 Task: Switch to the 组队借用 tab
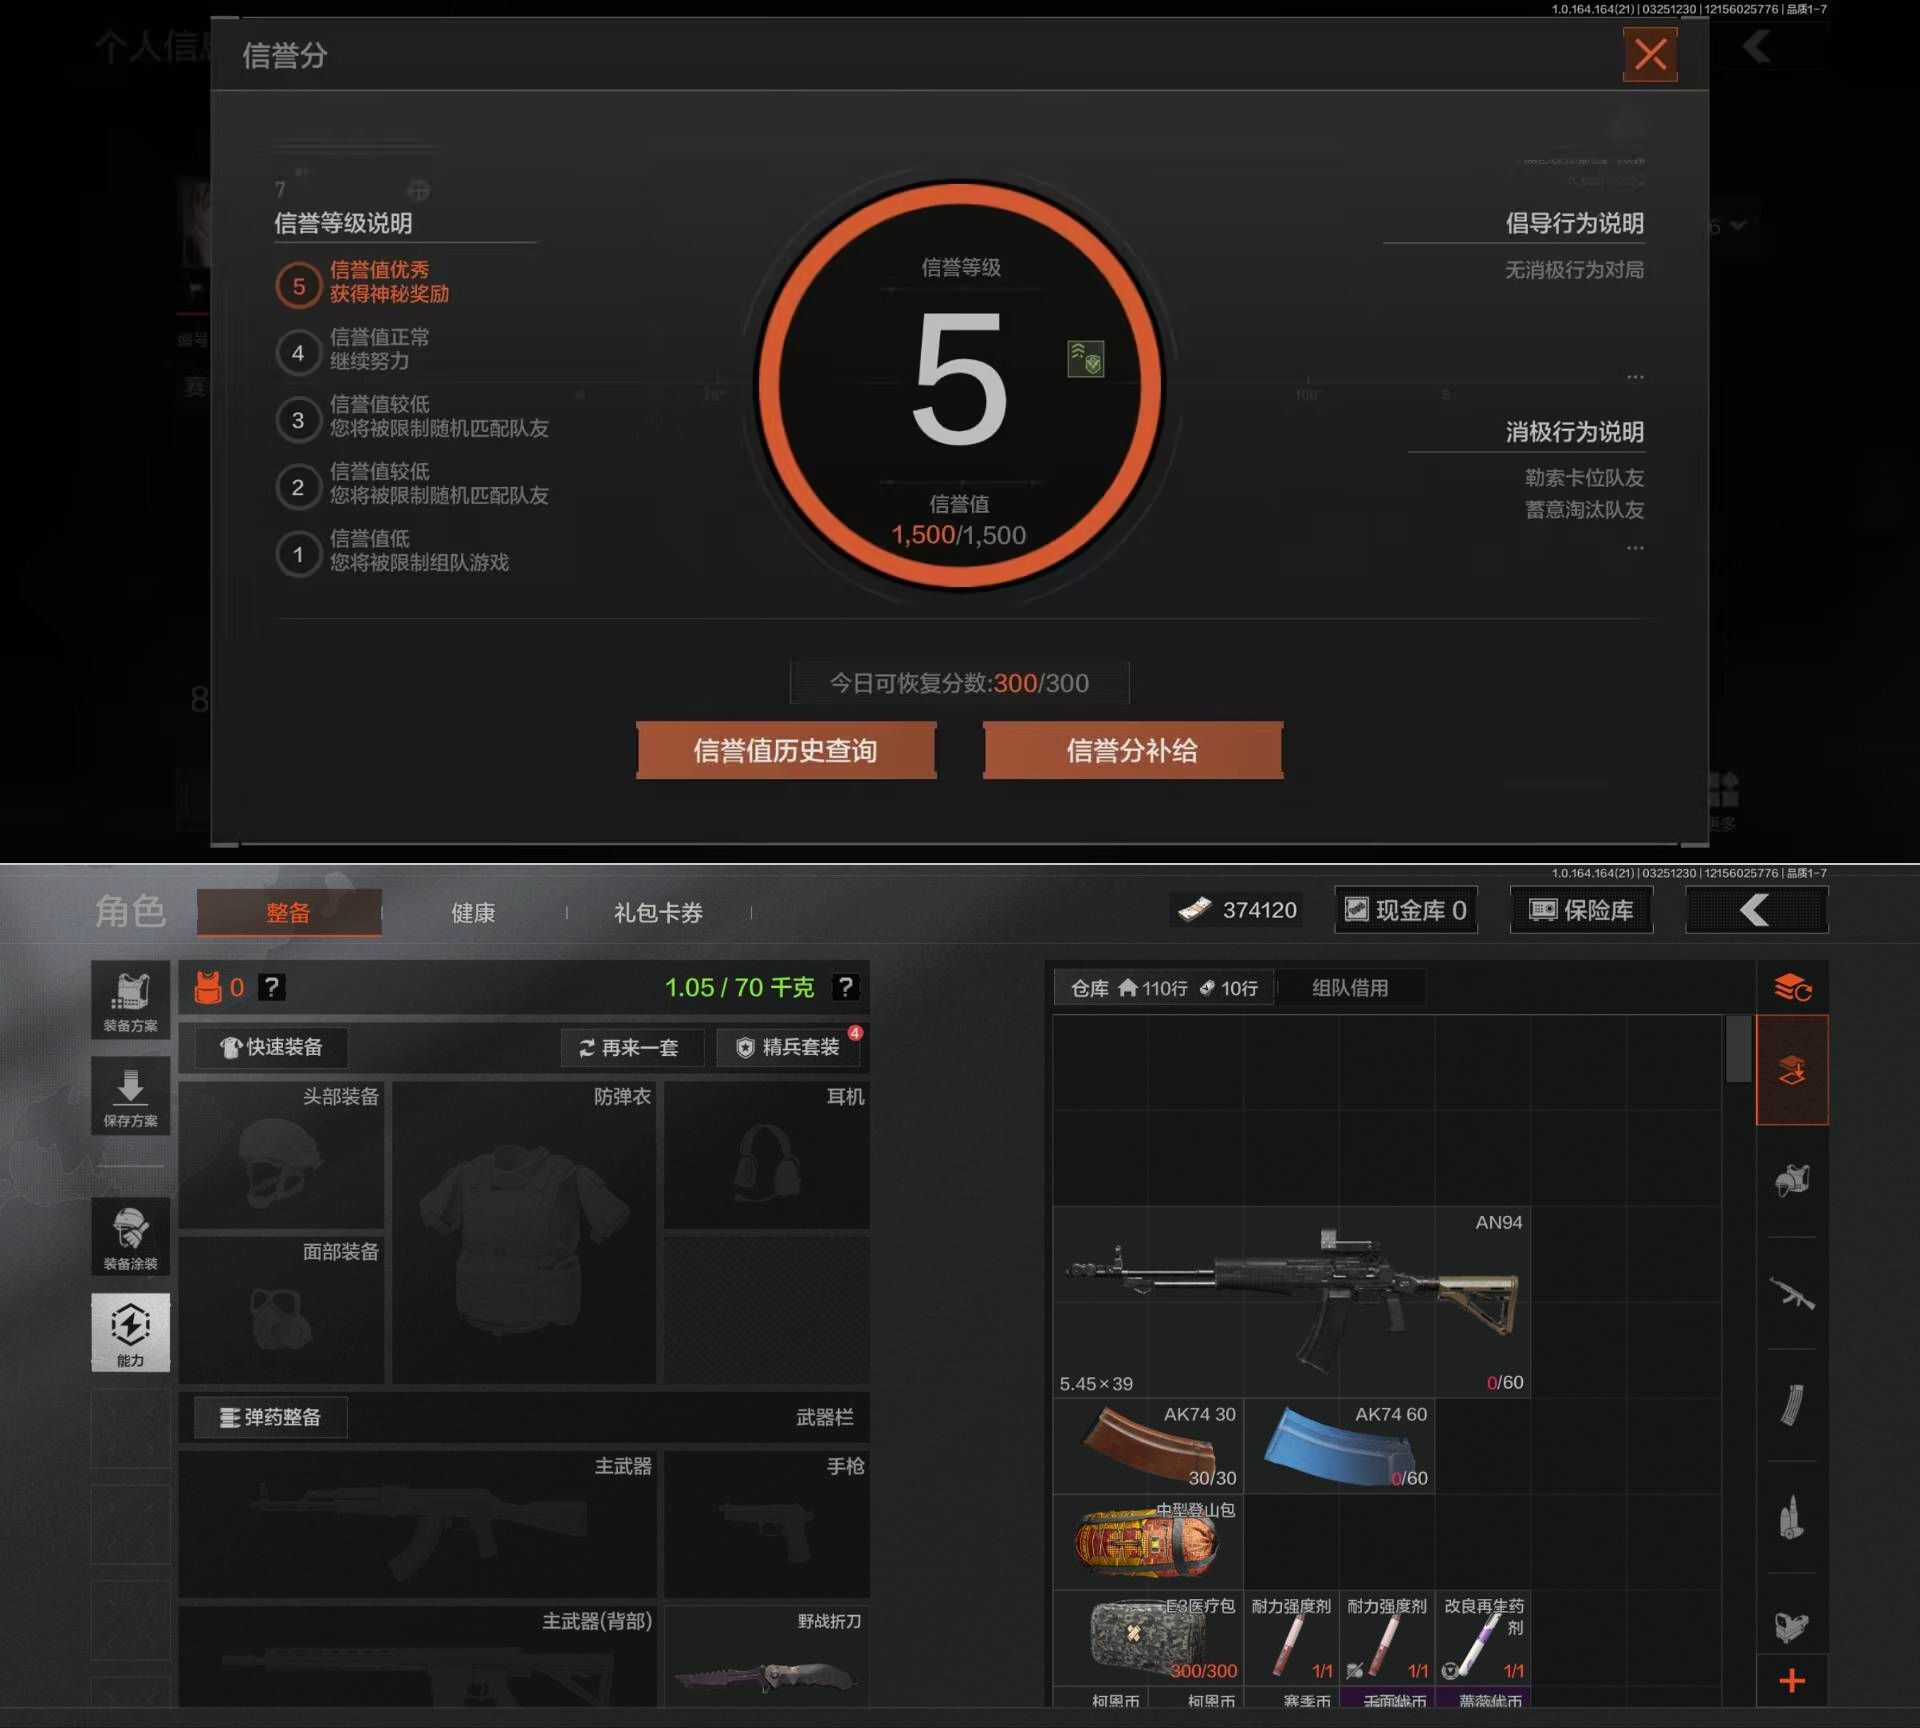click(x=1349, y=988)
